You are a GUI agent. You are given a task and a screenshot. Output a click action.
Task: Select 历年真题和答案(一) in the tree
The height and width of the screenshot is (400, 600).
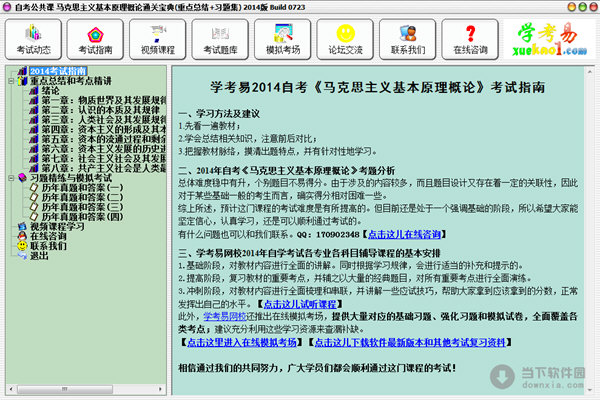click(82, 188)
